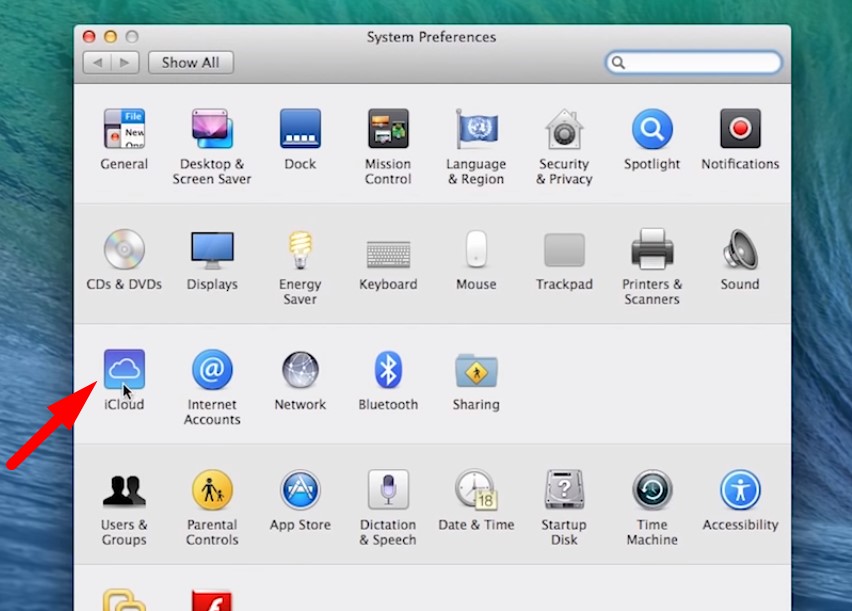Open iCloud preferences pane
Image resolution: width=852 pixels, height=611 pixels.
coord(124,370)
